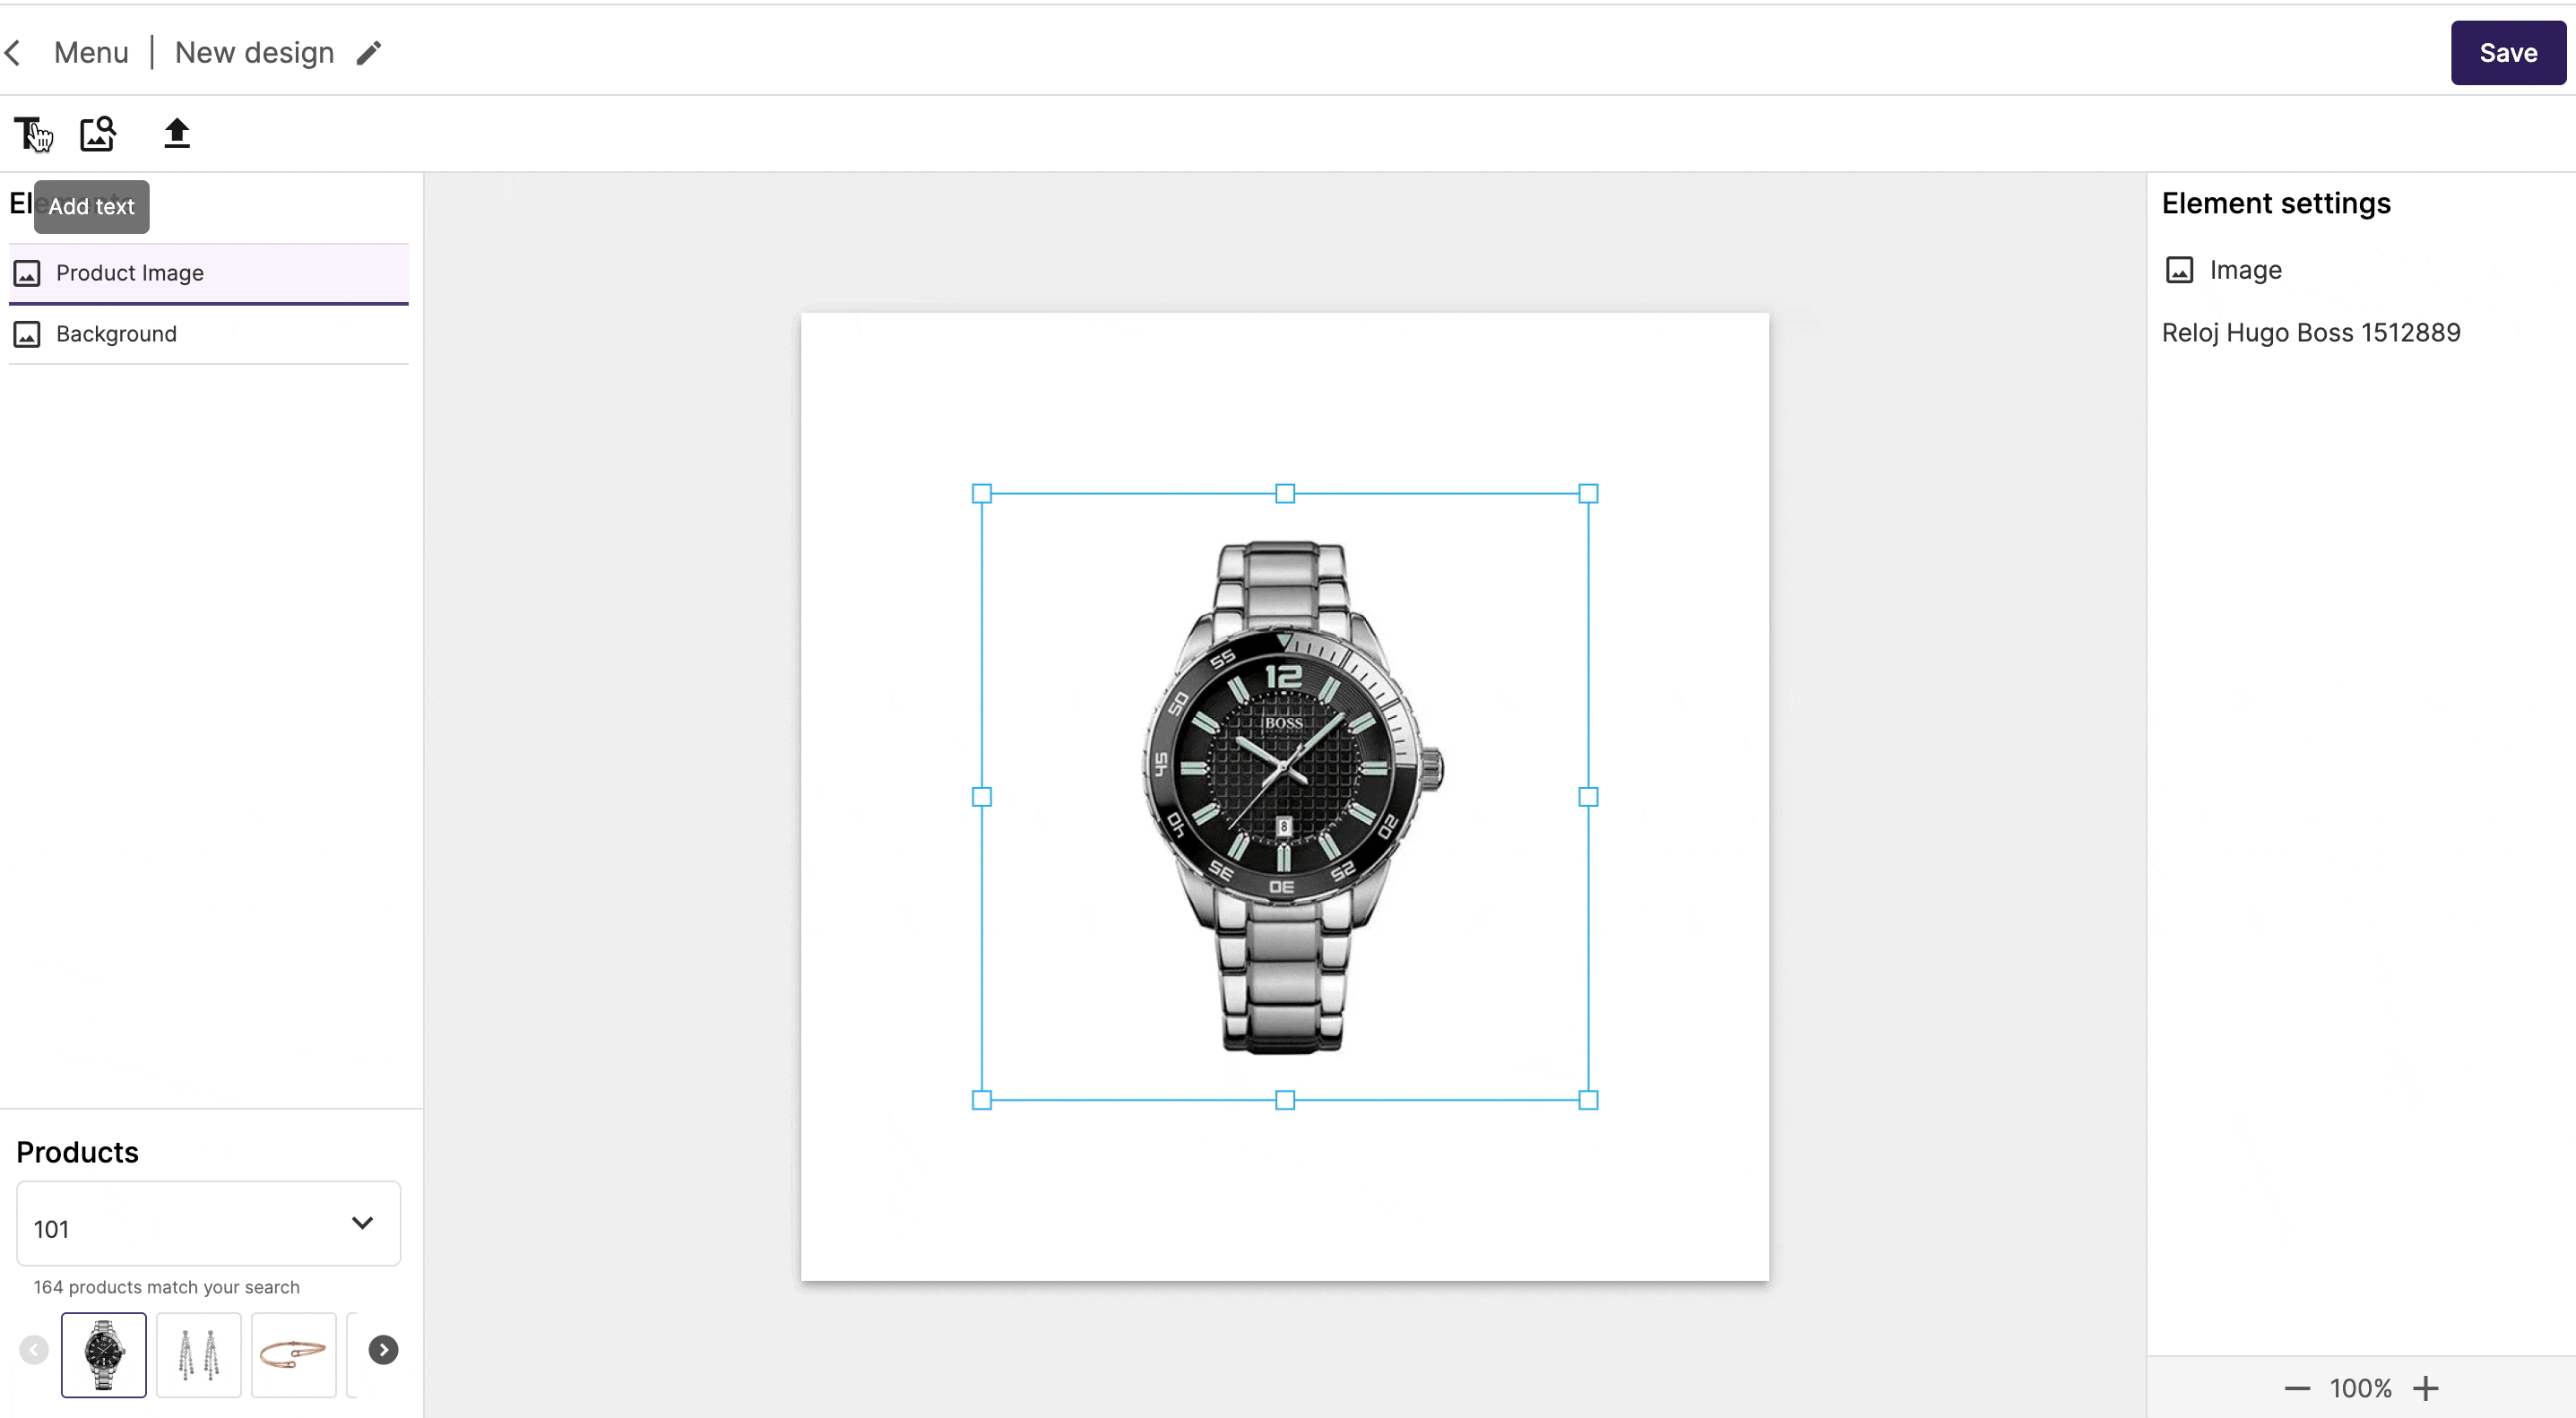The width and height of the screenshot is (2576, 1418).
Task: Save the design
Action: coord(2508,53)
